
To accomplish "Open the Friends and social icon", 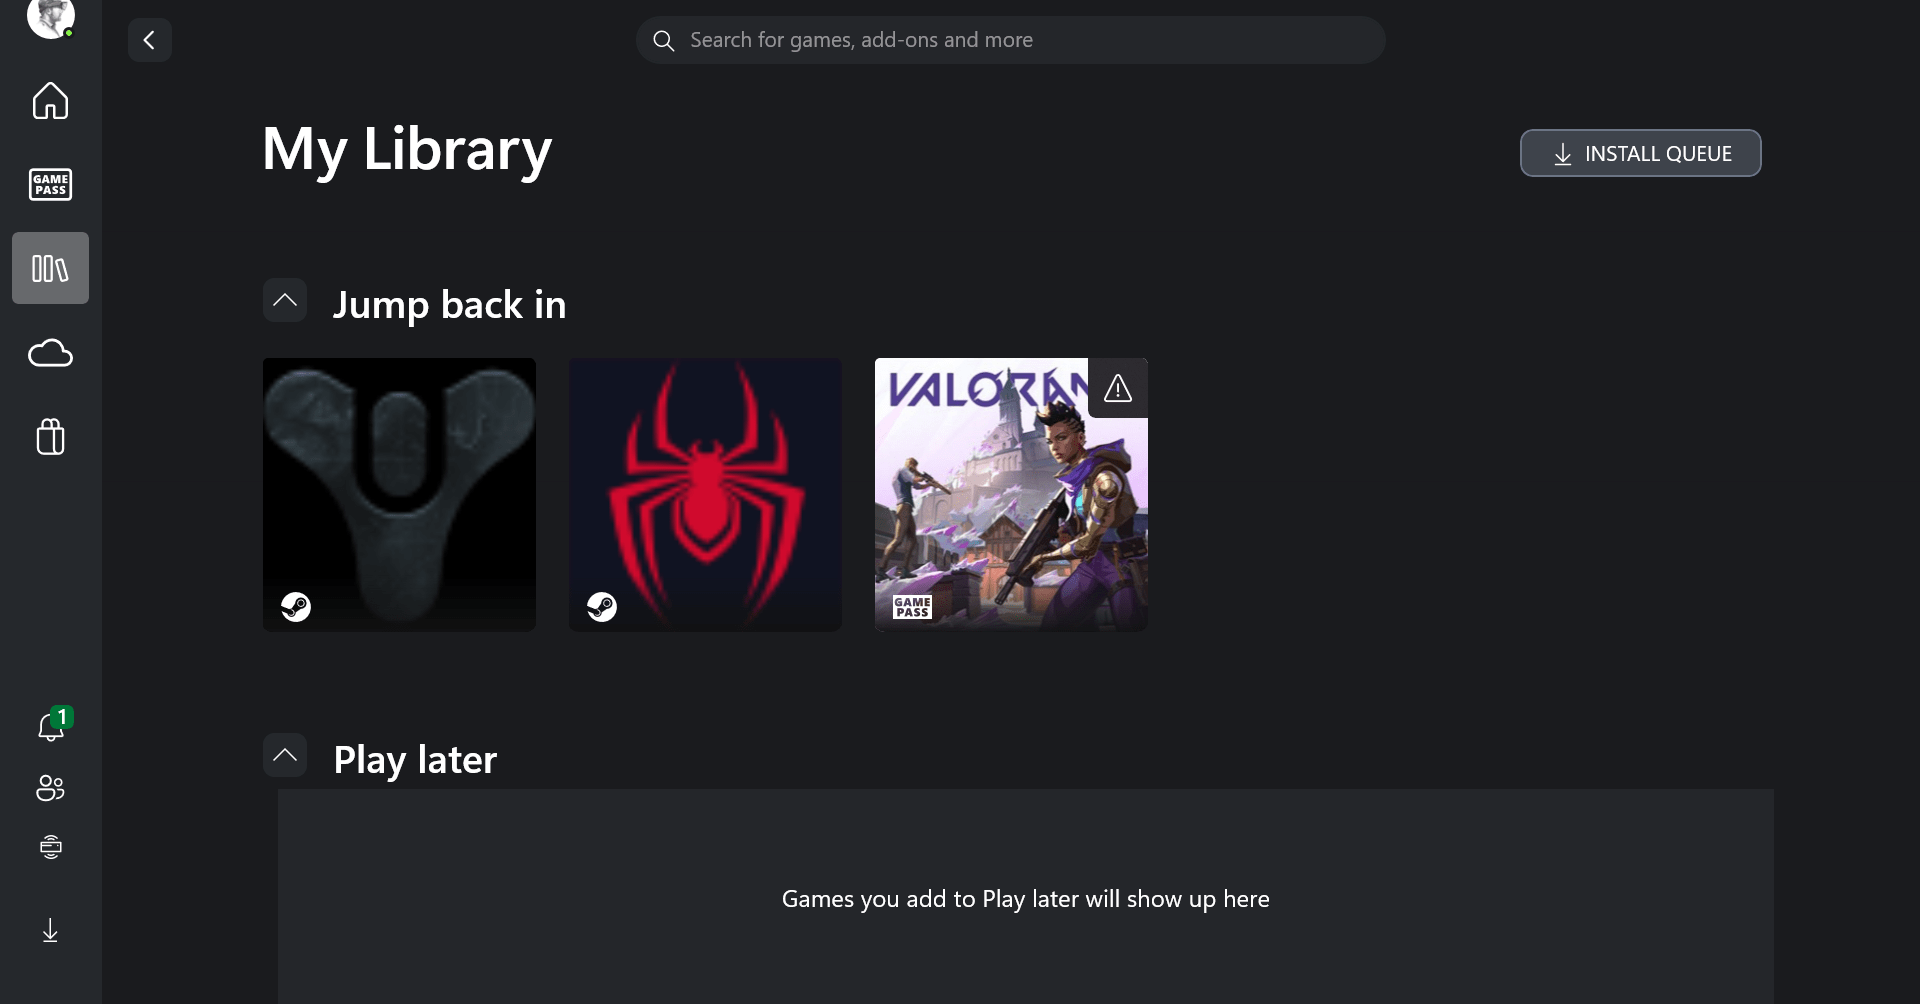I will [50, 788].
